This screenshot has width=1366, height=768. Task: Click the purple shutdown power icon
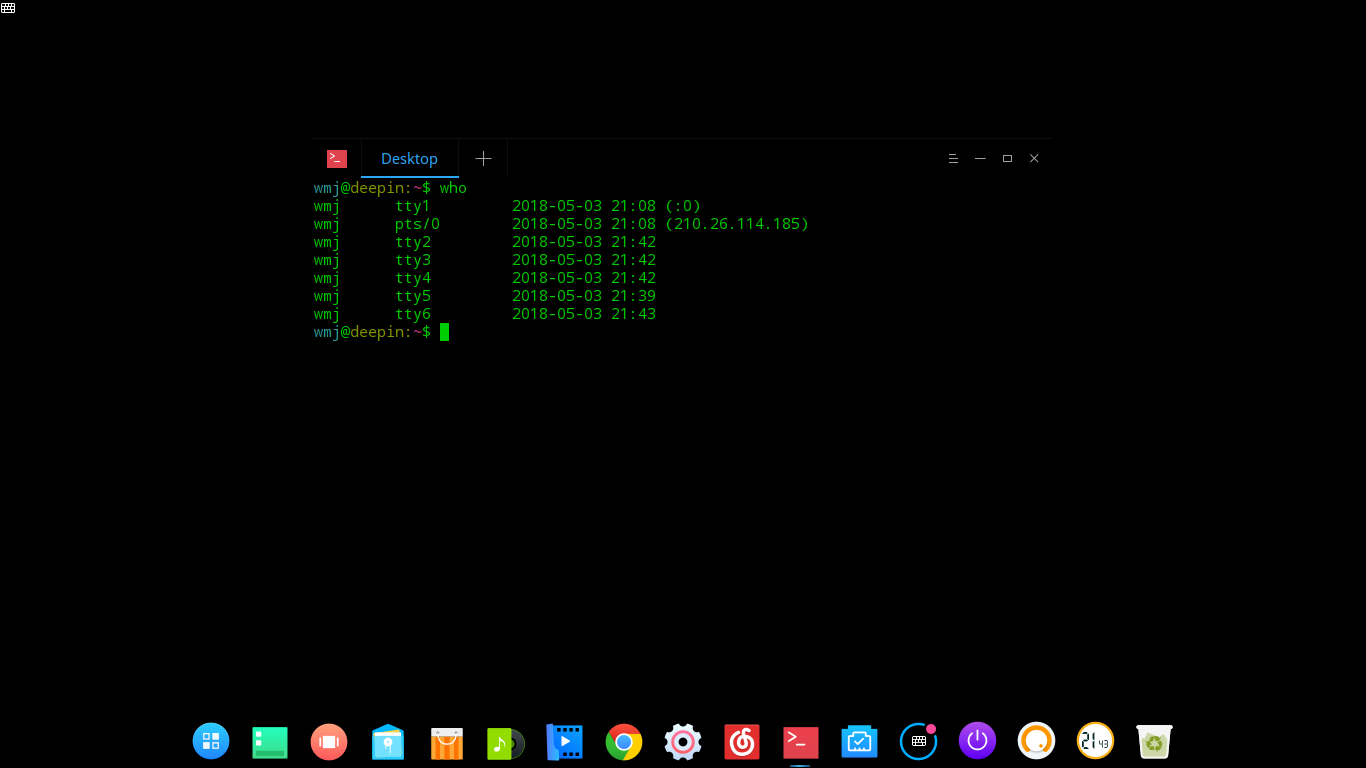pyautogui.click(x=977, y=742)
